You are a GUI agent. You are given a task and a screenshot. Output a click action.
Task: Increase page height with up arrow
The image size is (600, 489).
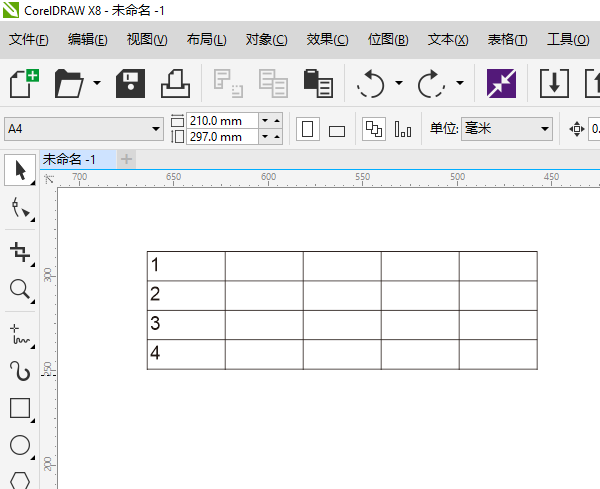[277, 137]
